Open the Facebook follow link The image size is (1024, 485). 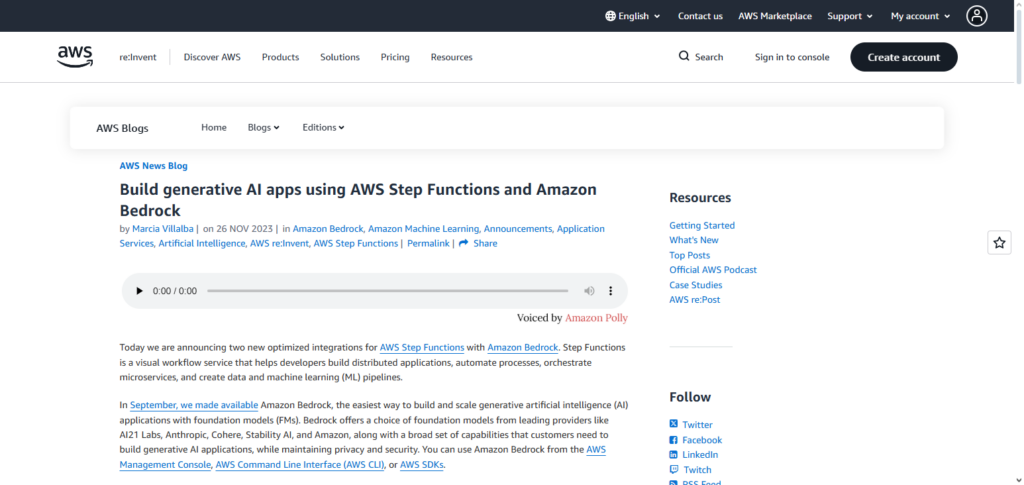click(x=701, y=440)
